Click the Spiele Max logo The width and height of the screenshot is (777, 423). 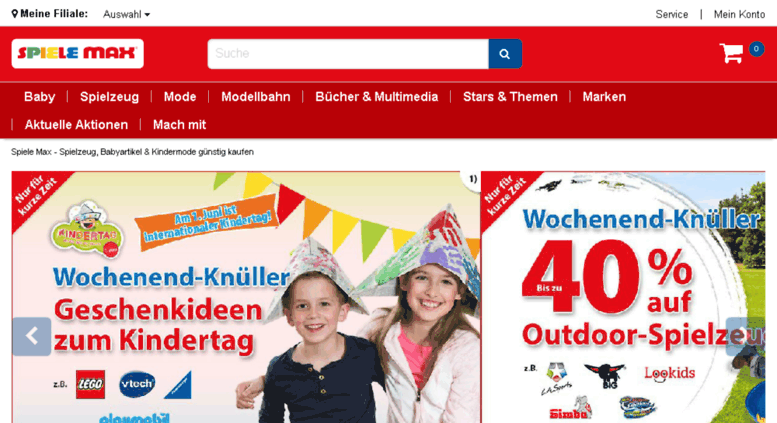pos(78,53)
